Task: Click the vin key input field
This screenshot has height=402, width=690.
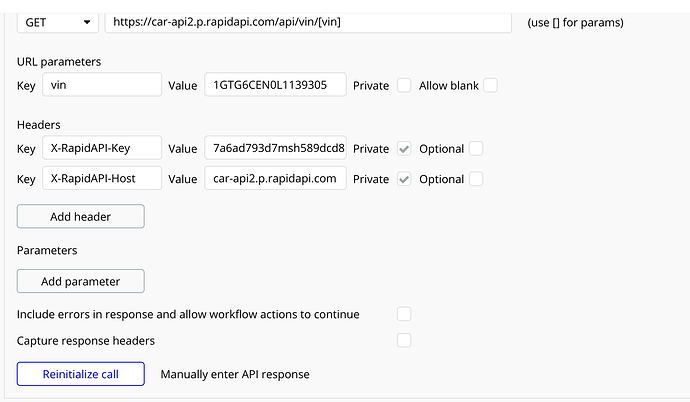Action: click(x=101, y=86)
